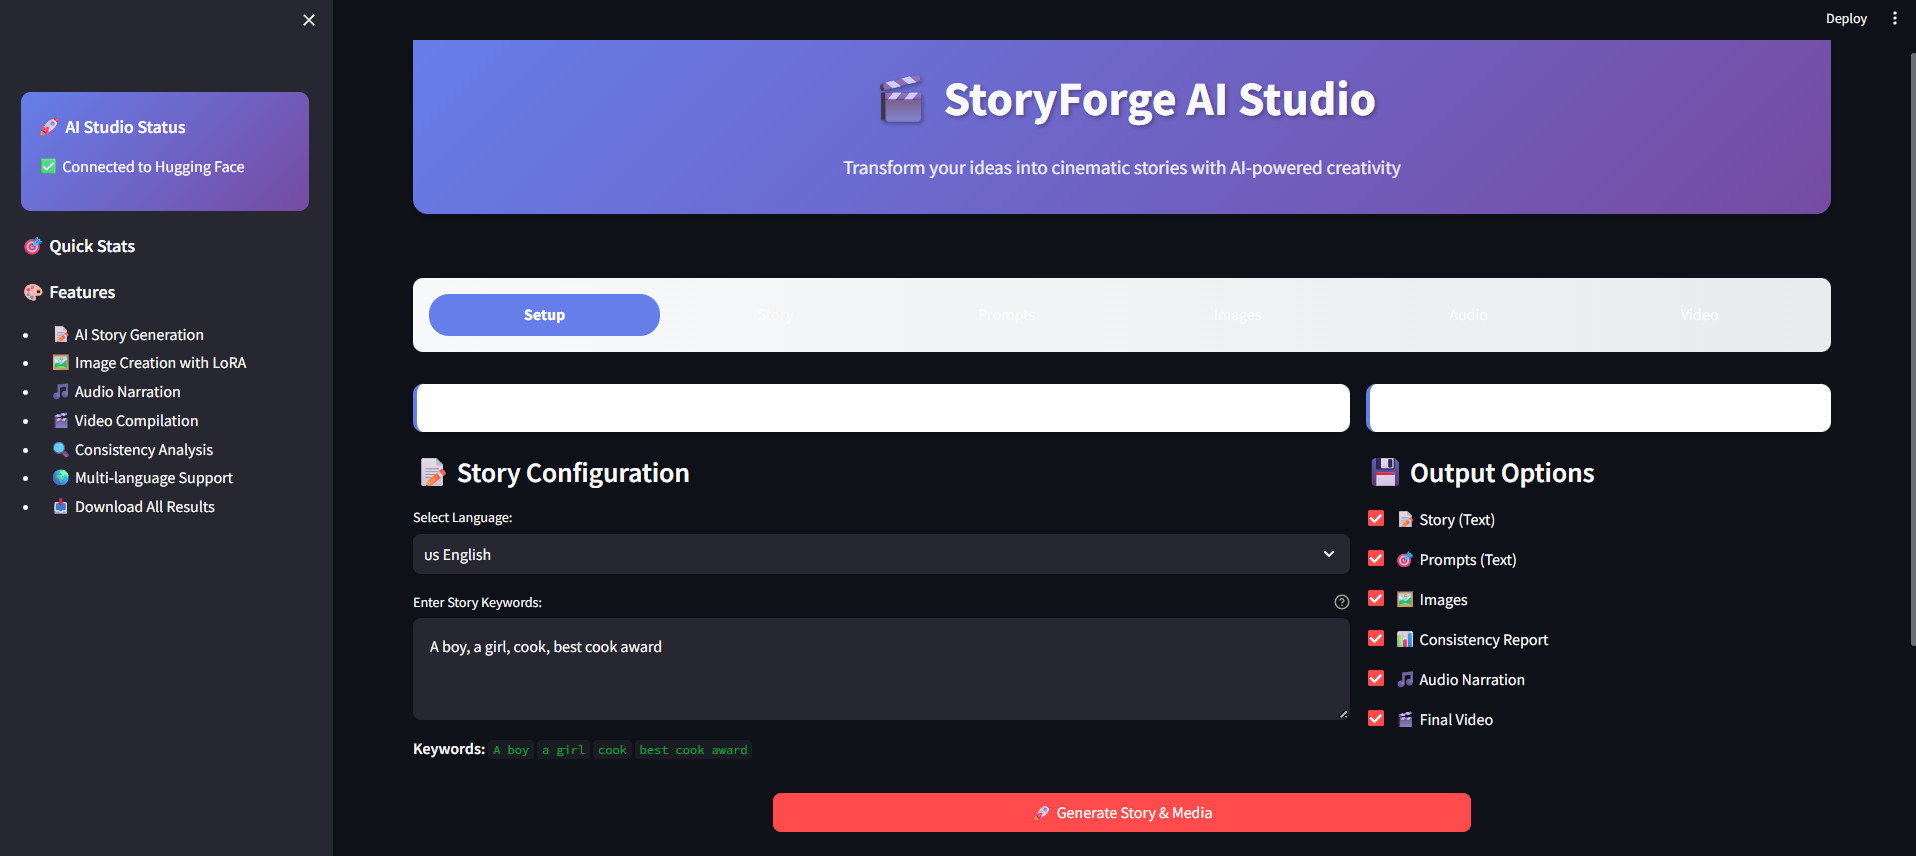1916x856 pixels.
Task: Click the help icon beside Enter Story Keywords
Action: [1342, 602]
